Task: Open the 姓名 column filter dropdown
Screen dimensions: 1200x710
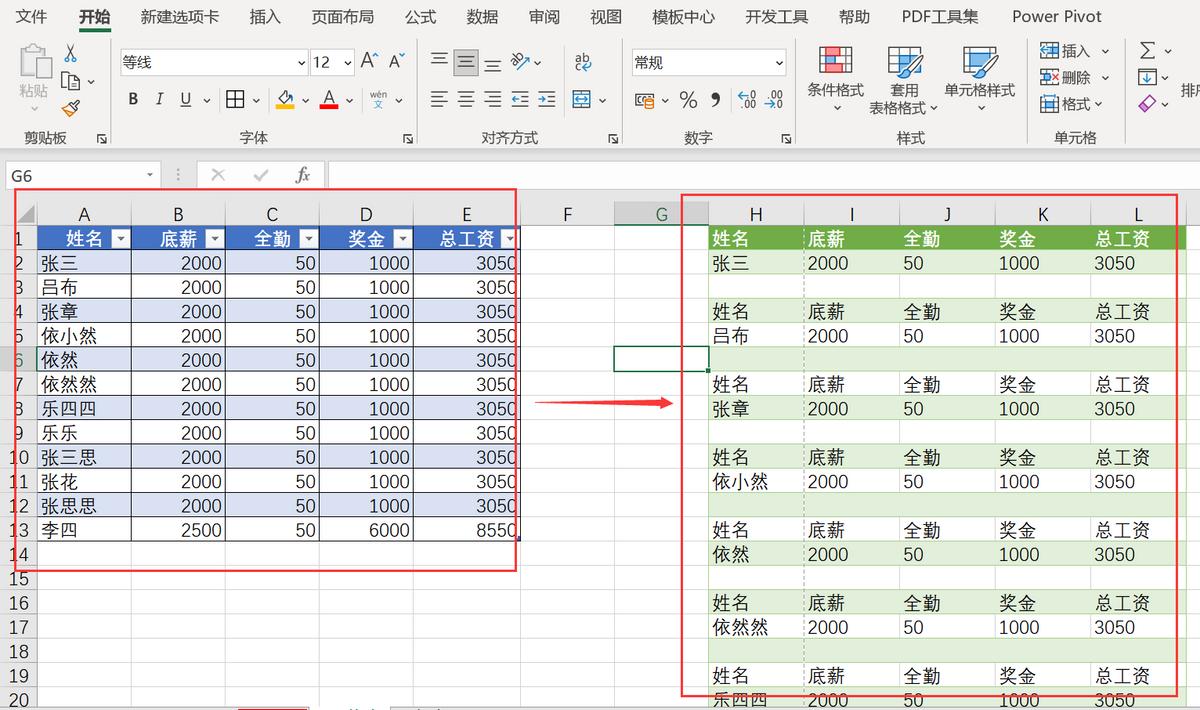Action: tap(121, 238)
